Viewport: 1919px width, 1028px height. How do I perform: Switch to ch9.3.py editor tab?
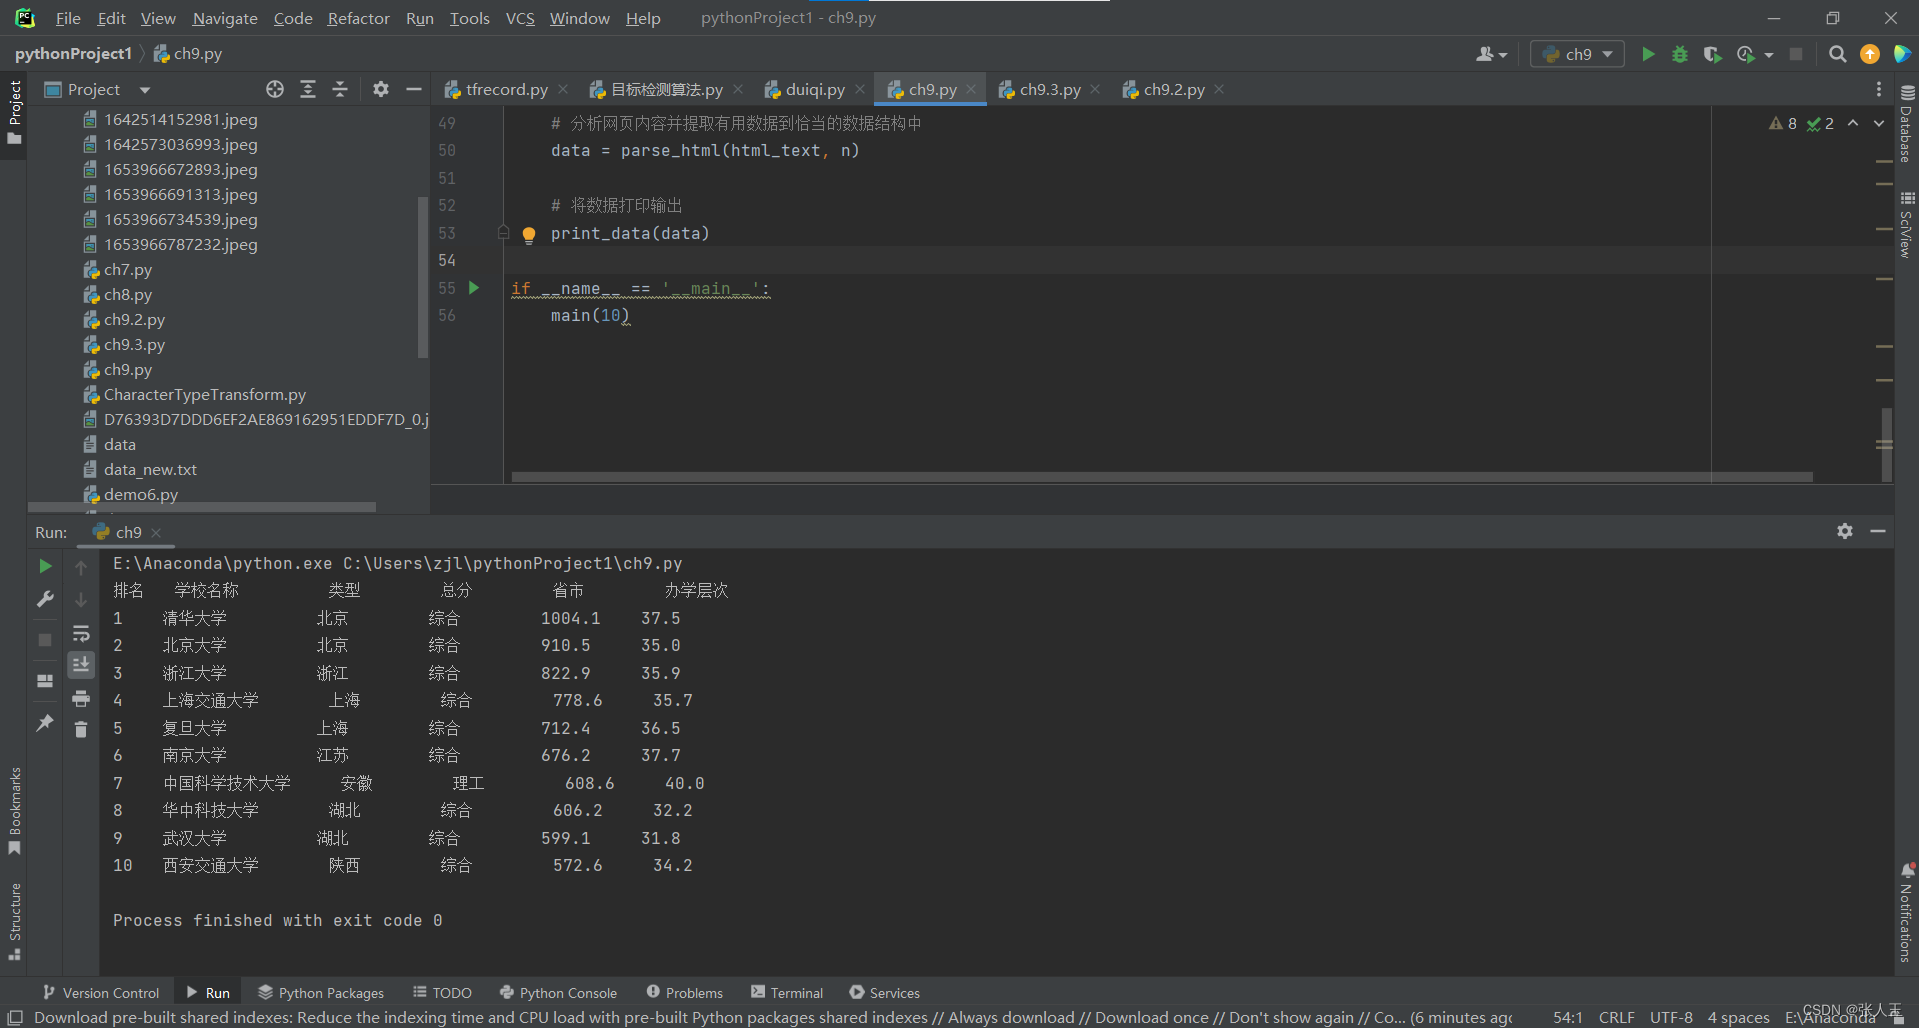1050,89
